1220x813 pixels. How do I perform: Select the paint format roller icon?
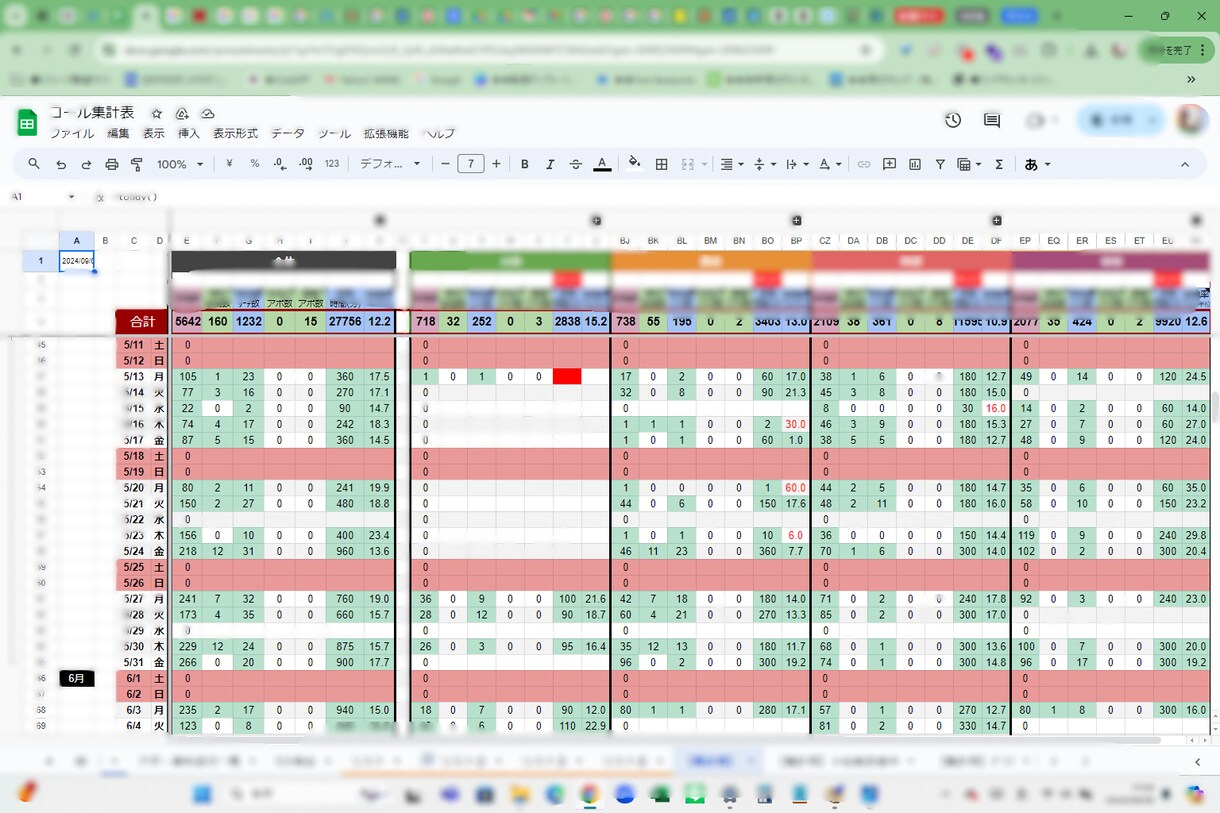coord(137,164)
